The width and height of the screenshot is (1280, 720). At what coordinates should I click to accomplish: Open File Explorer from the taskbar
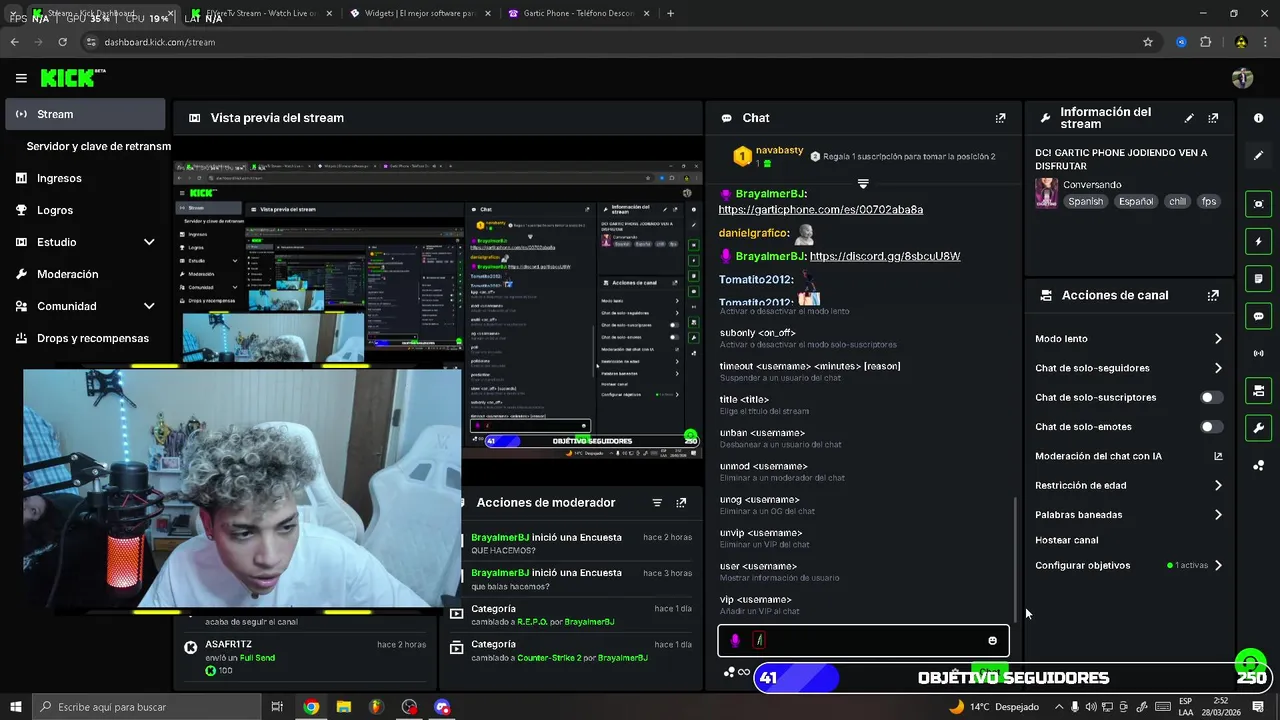(x=344, y=707)
